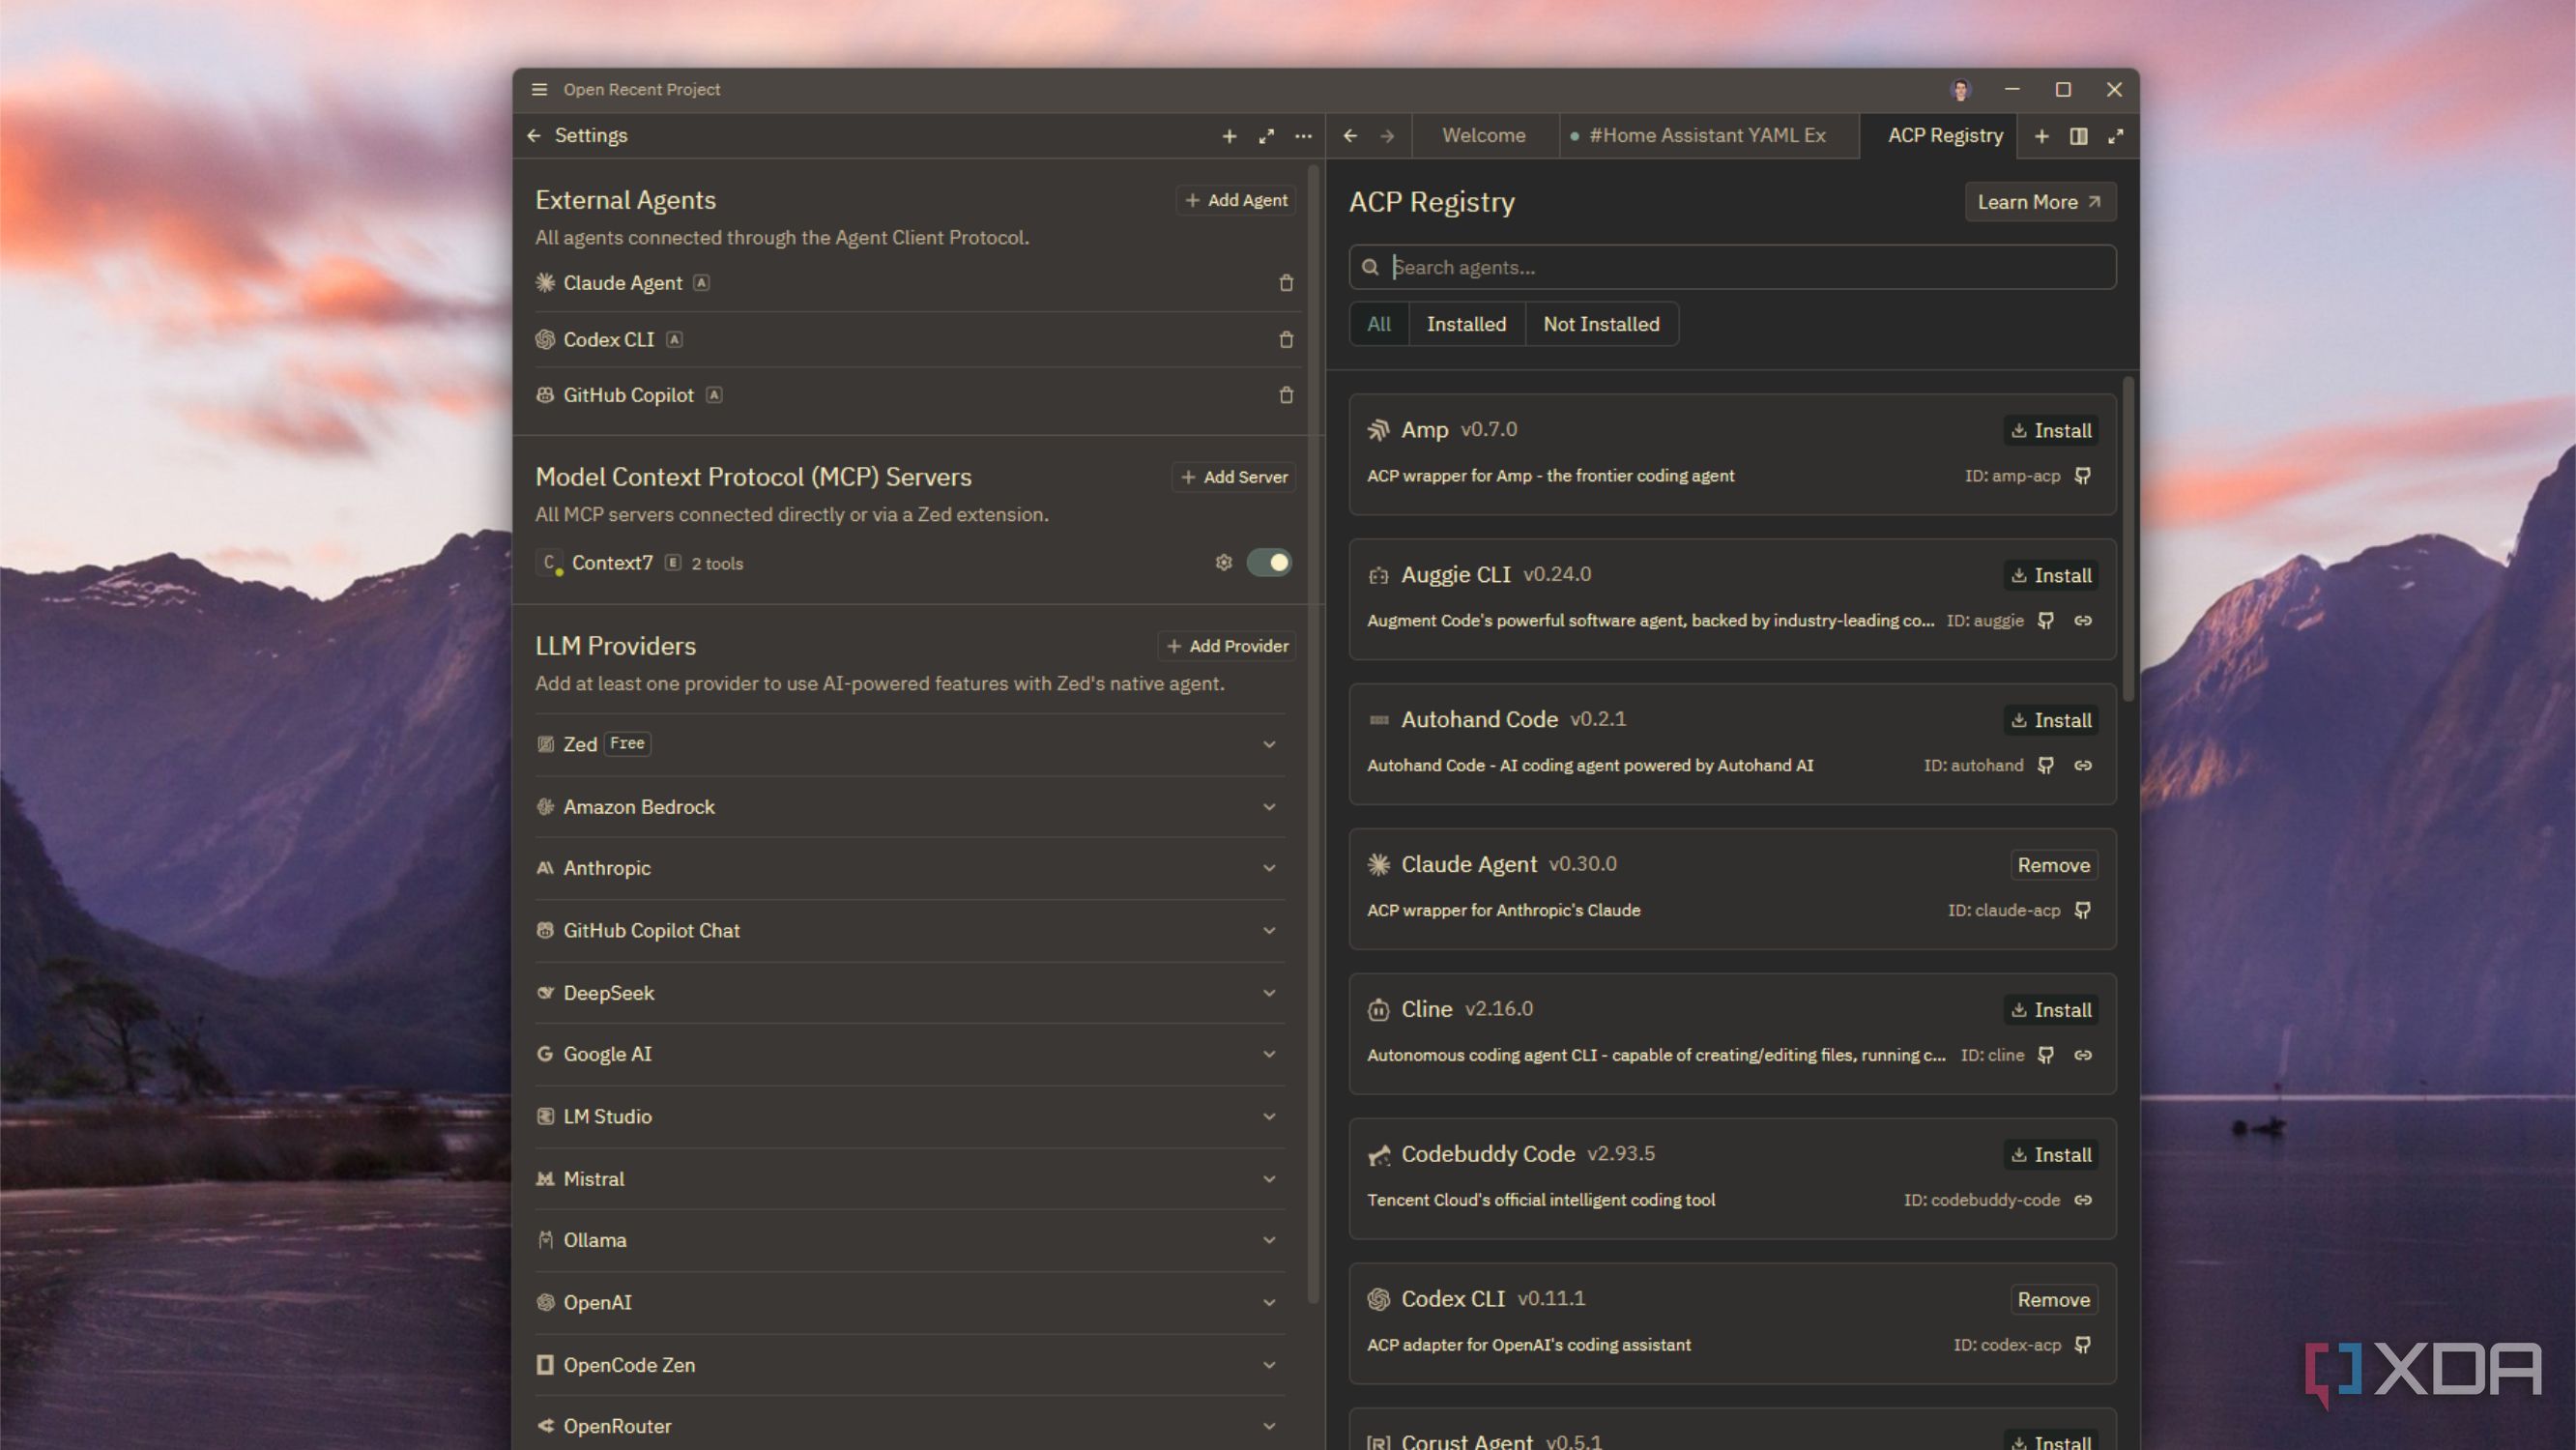Zoom the editor pane to full size
This screenshot has height=1450, width=2576.
pyautogui.click(x=2115, y=136)
